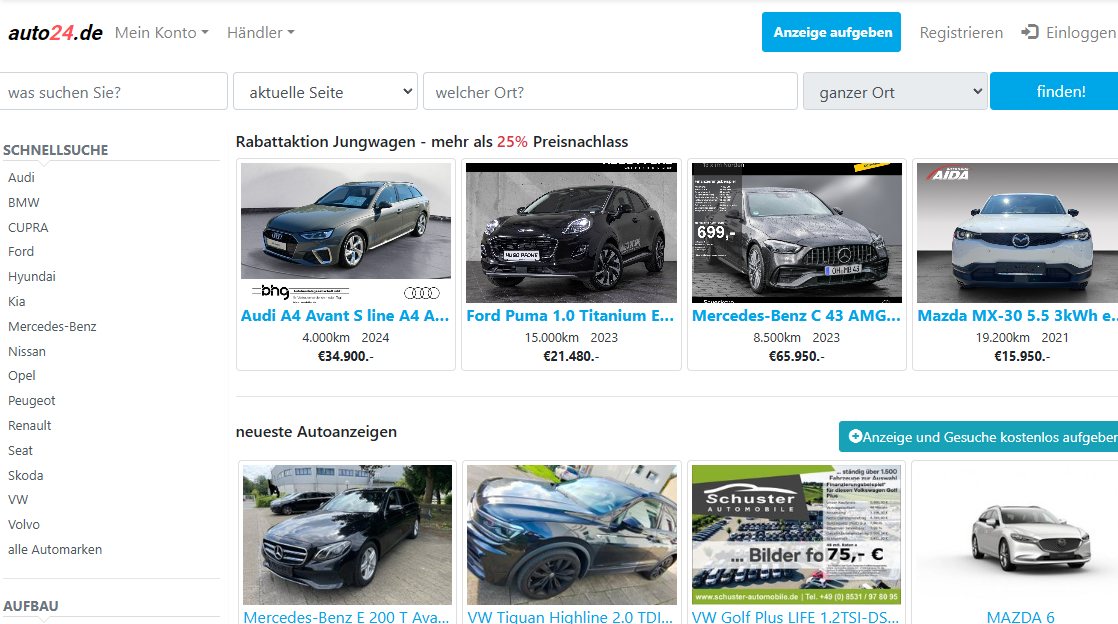
Task: Click the 'Rabattaktion Jungwagen' heading
Action: 431,142
